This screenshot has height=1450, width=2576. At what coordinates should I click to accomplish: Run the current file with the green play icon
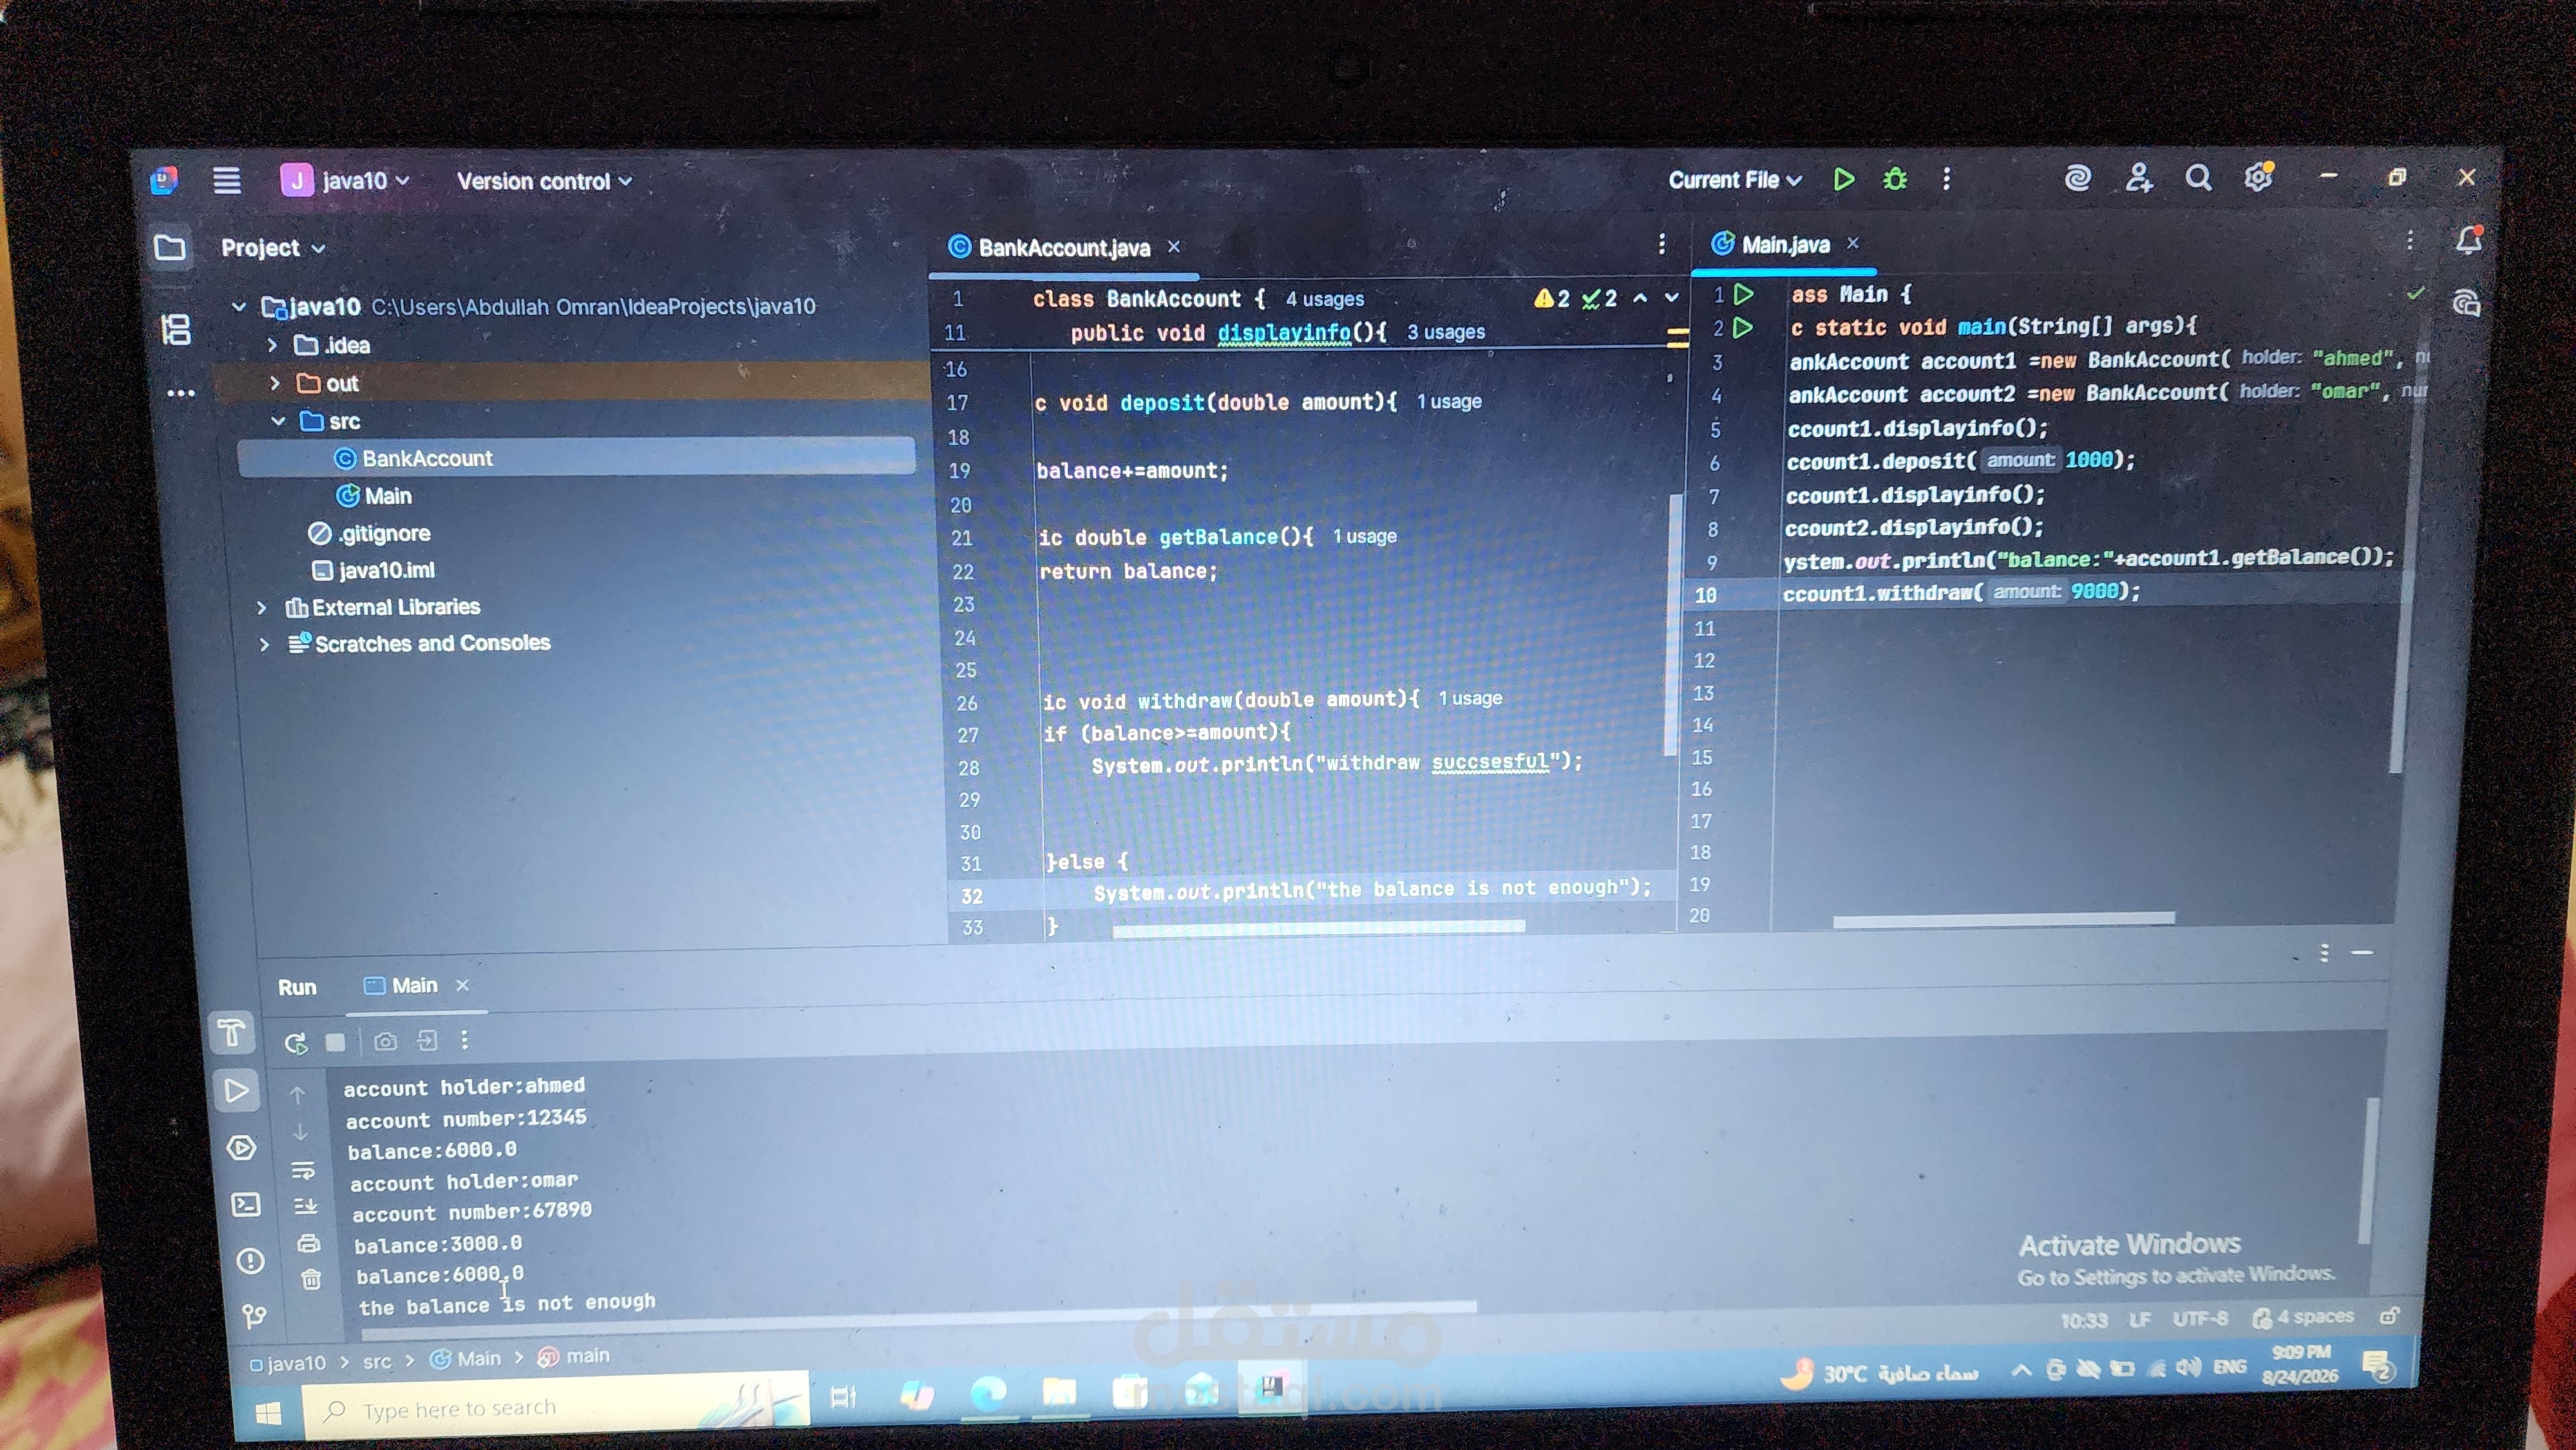[1844, 179]
